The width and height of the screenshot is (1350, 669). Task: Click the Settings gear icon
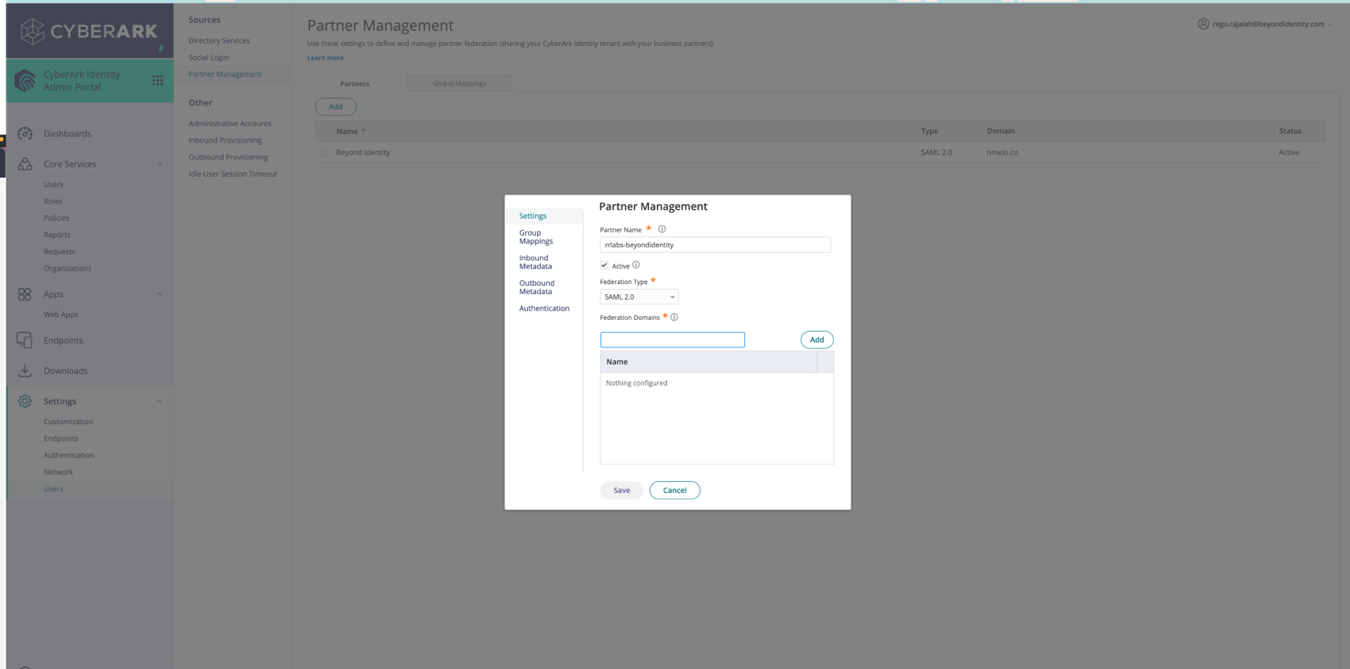tap(25, 401)
